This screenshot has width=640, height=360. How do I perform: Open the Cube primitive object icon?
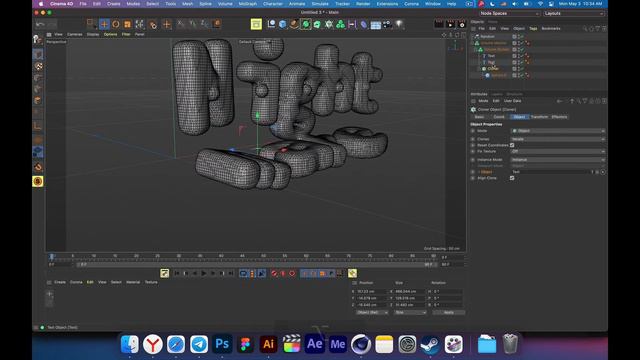point(282,24)
